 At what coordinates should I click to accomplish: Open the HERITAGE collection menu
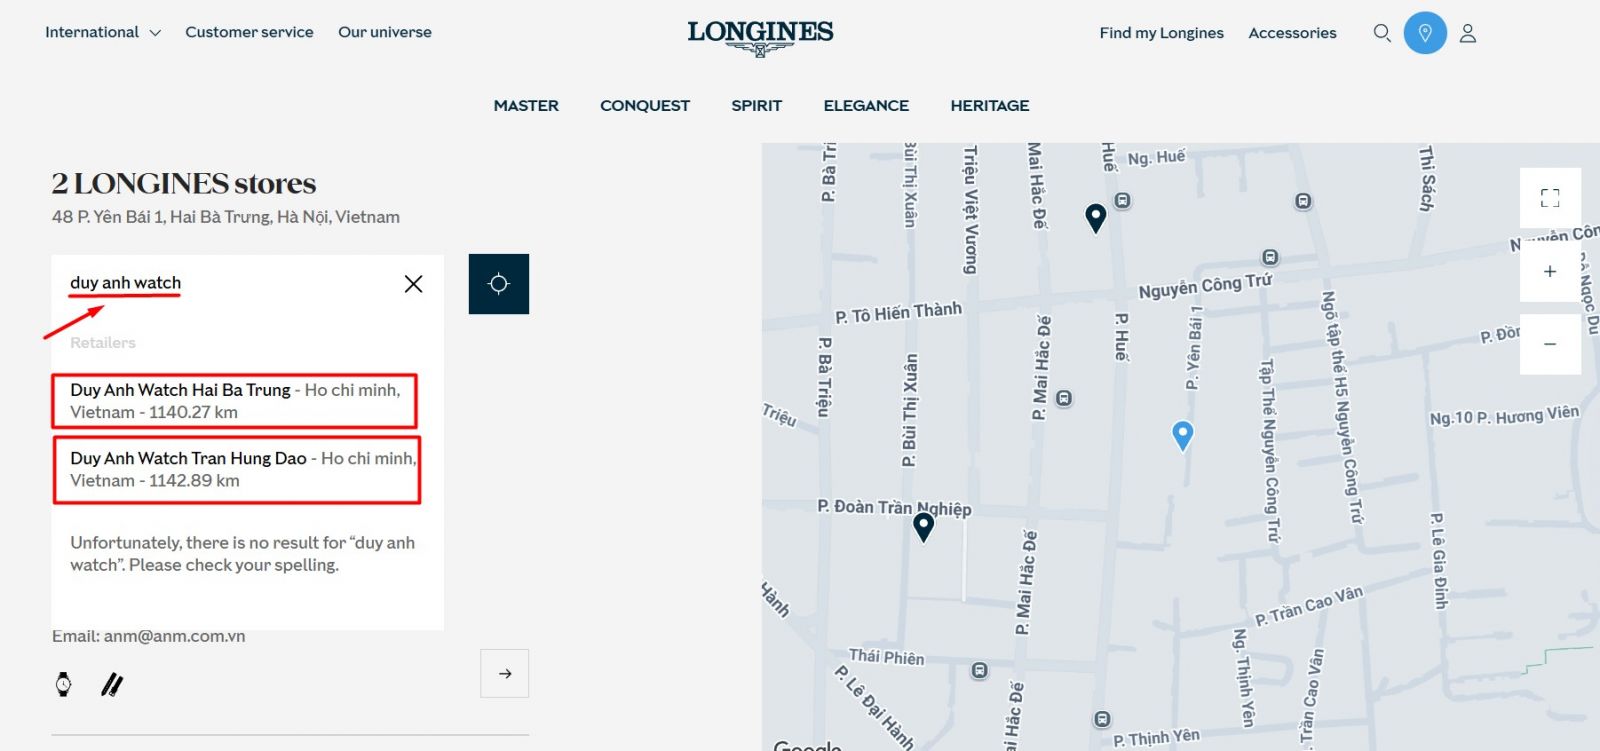(990, 105)
